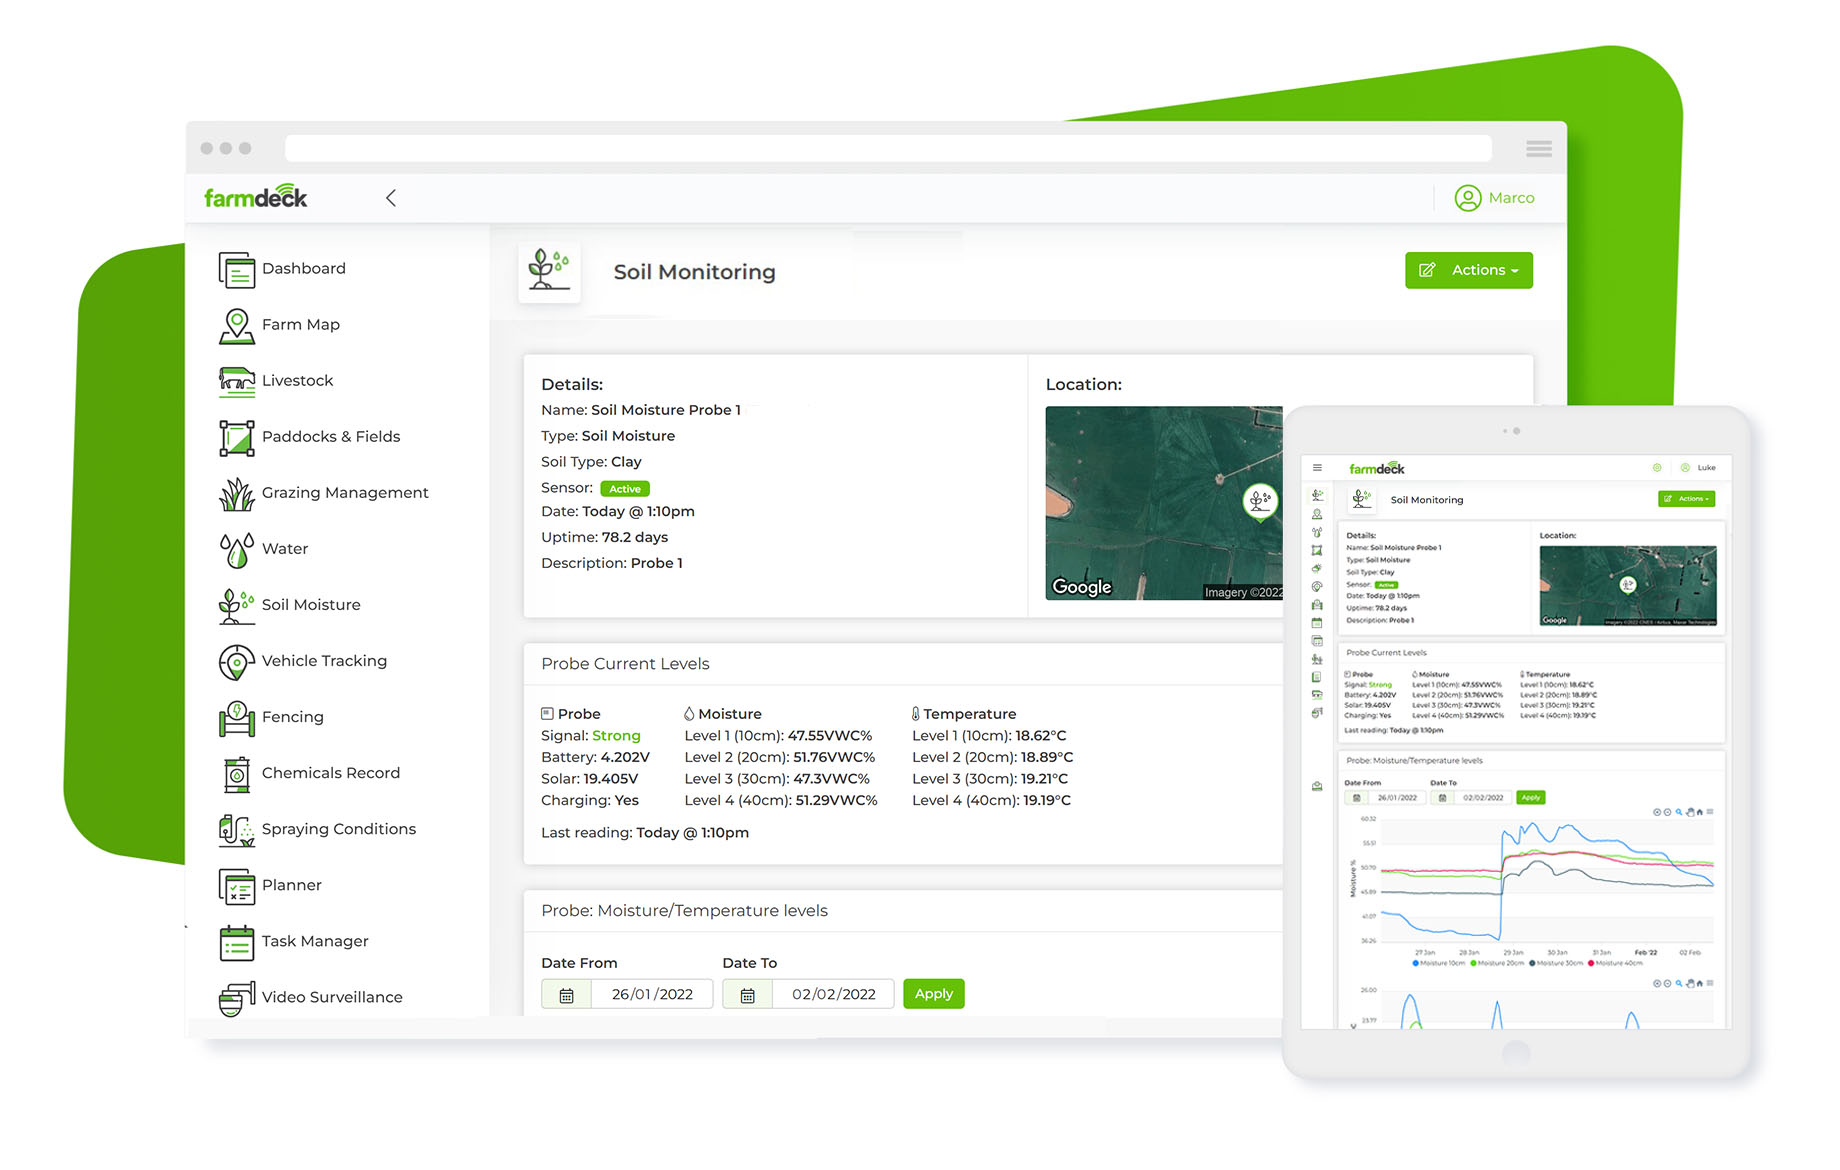Screen dimensions: 1840x1170
Task: Click desktop 'Level 4 (40cm): 19.19°C' text
Action: coord(991,801)
